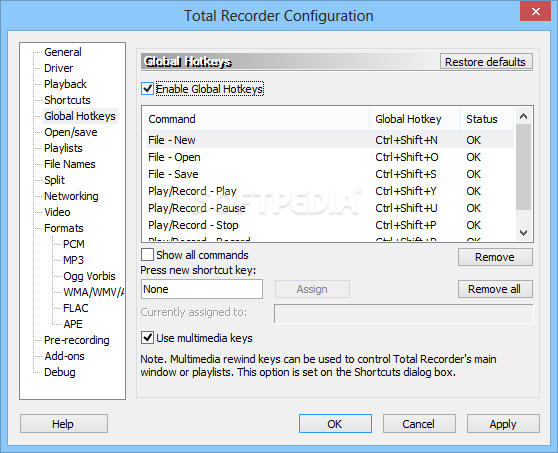This screenshot has width=558, height=453.
Task: Click Cancel to discard changes
Action: tap(419, 424)
